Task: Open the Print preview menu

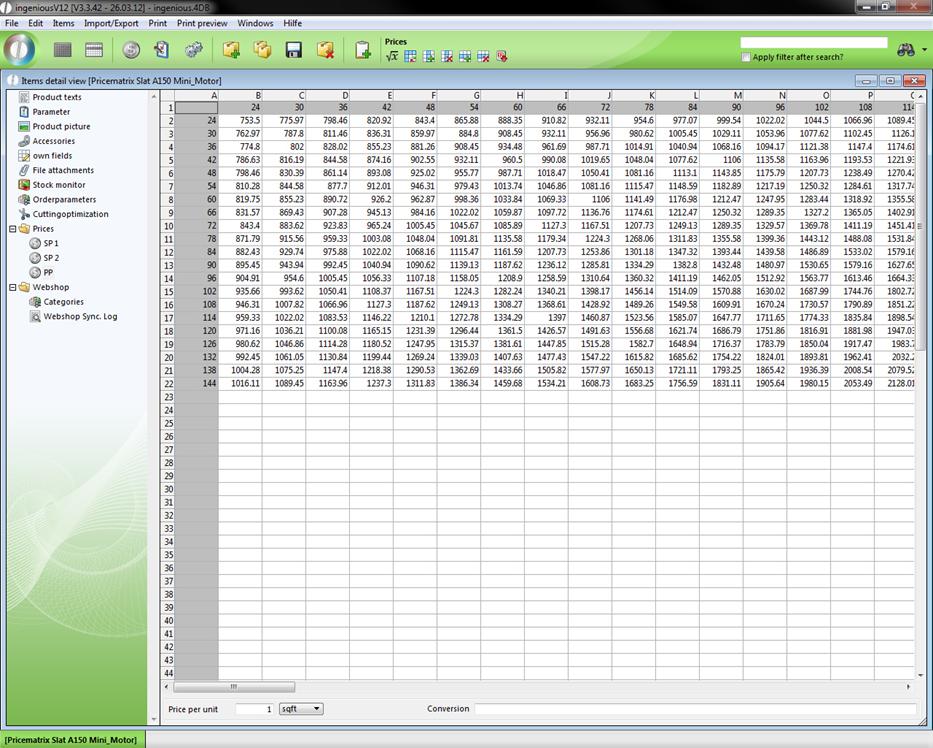Action: [x=202, y=23]
